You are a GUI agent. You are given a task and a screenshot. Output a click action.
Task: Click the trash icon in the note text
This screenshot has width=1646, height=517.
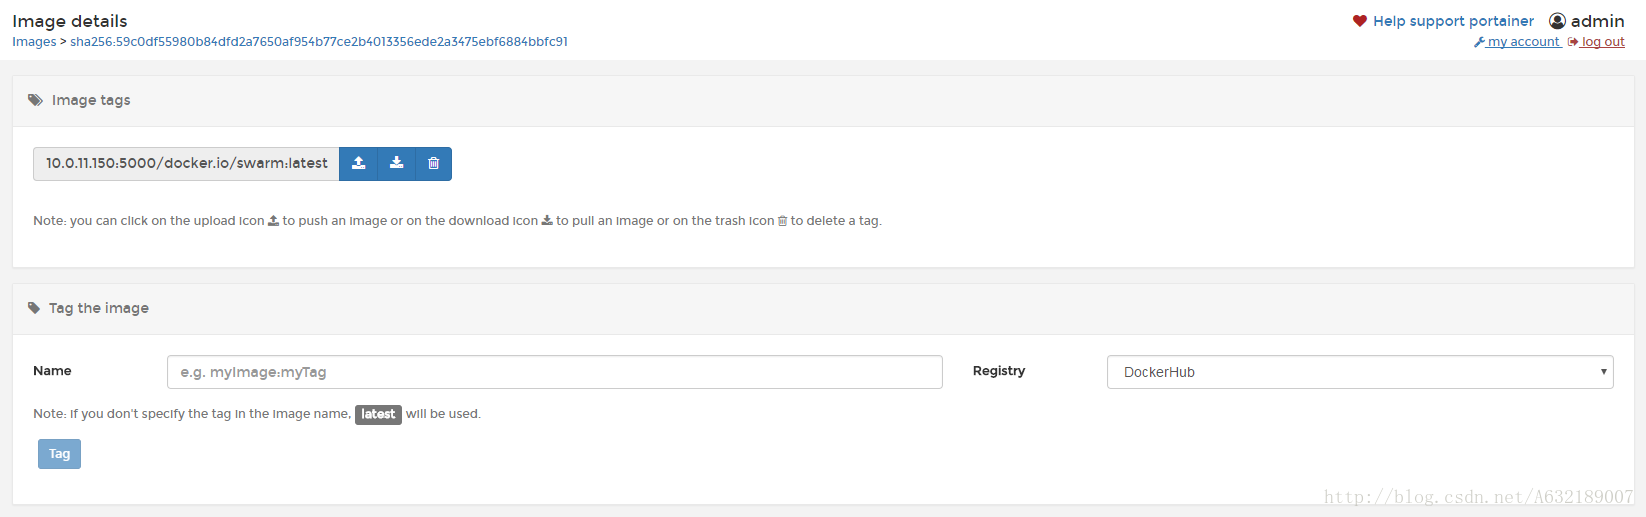(x=782, y=221)
